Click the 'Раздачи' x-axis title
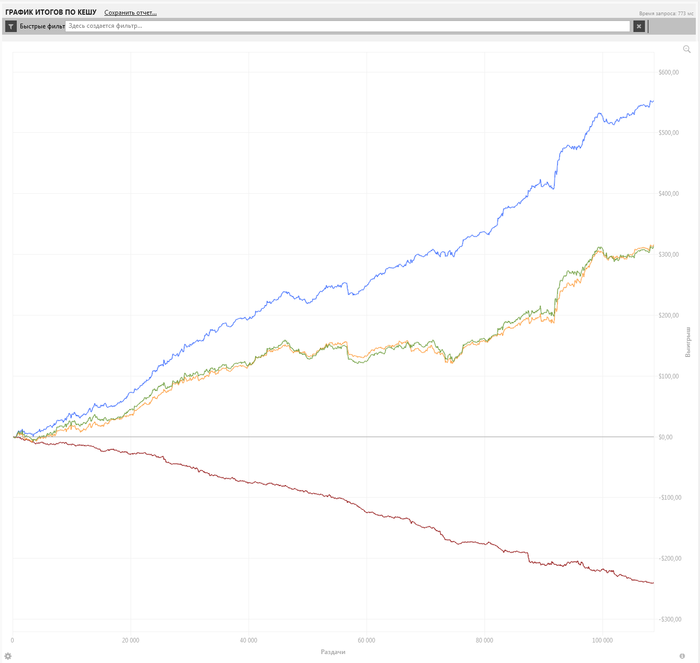This screenshot has height=663, width=700. (333, 652)
